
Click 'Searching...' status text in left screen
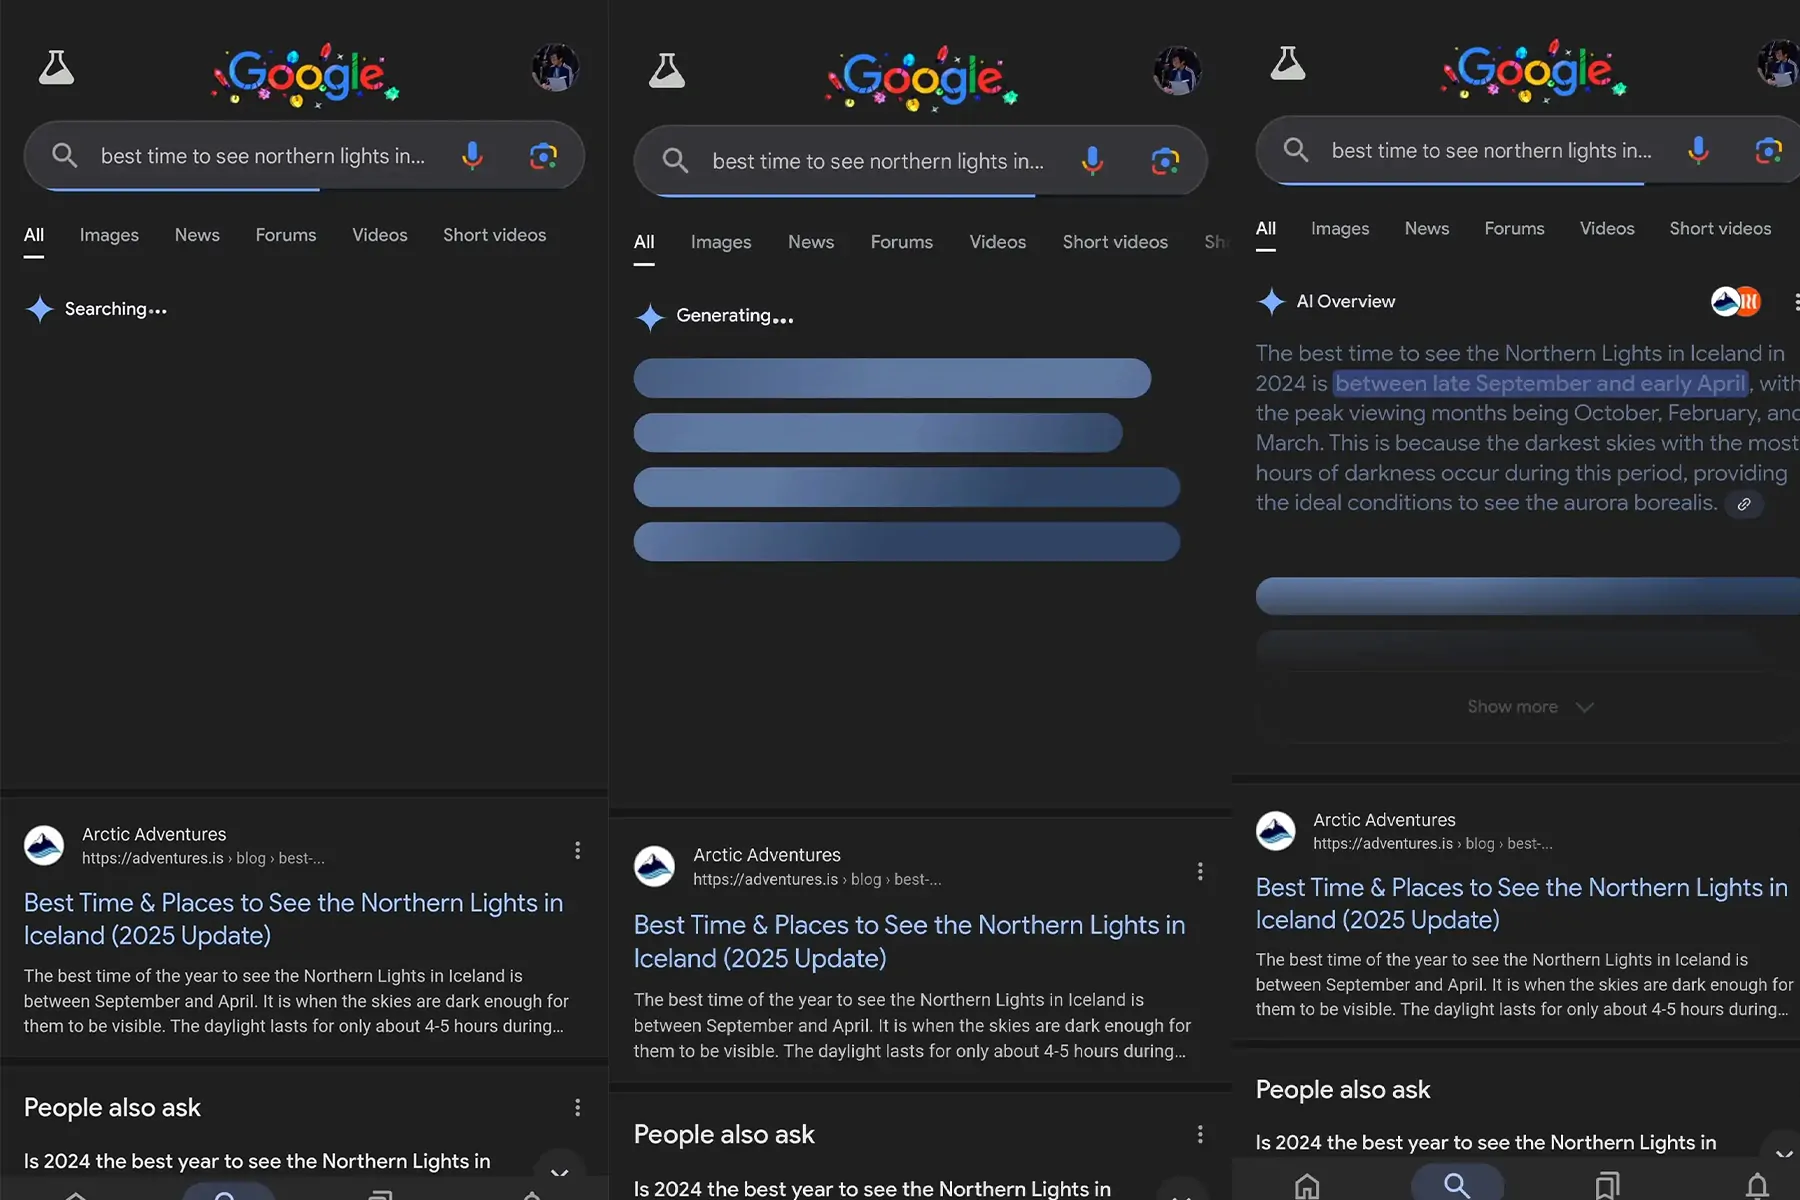(115, 309)
